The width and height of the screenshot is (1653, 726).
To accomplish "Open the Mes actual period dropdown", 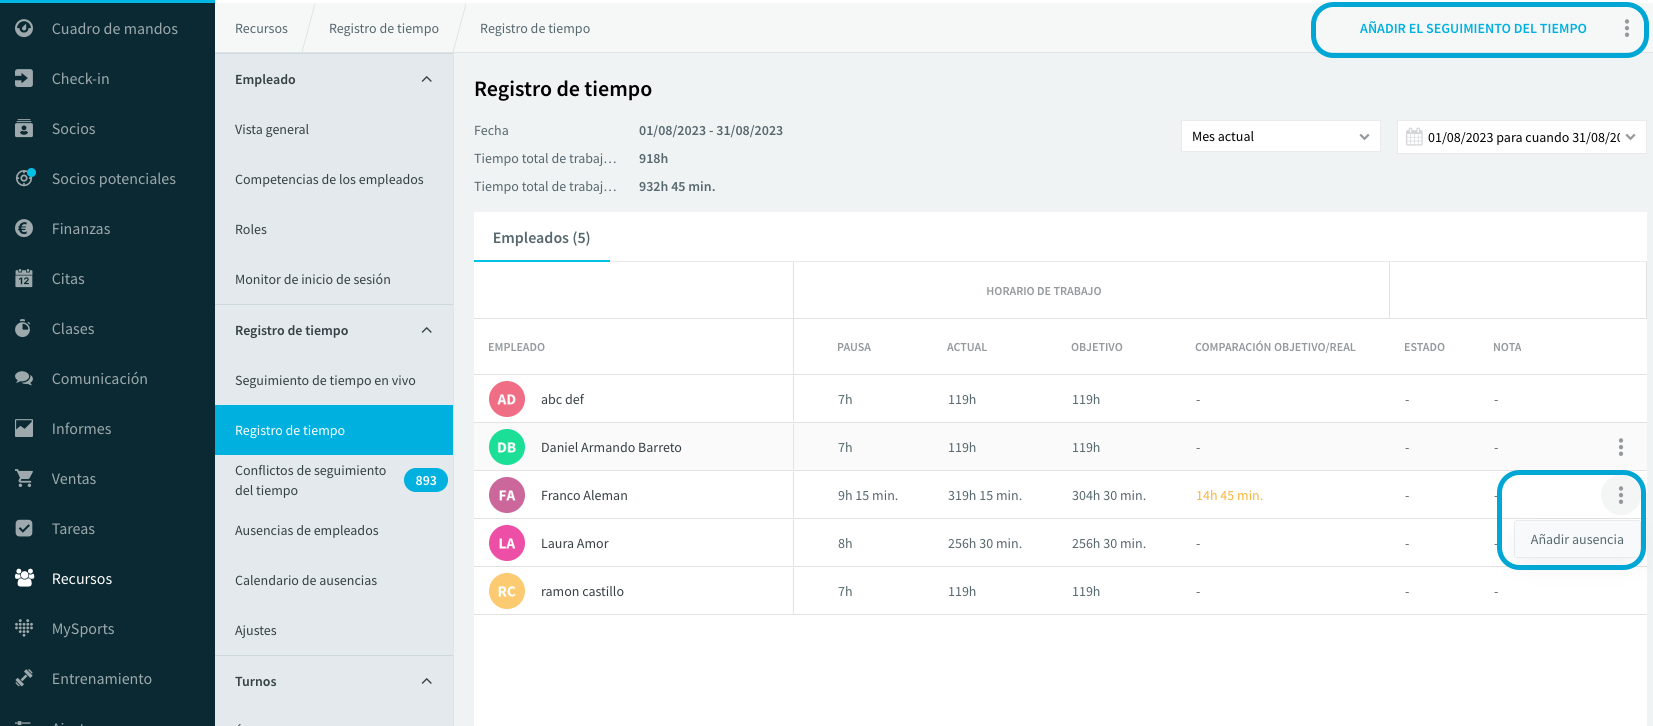I will pos(1280,136).
